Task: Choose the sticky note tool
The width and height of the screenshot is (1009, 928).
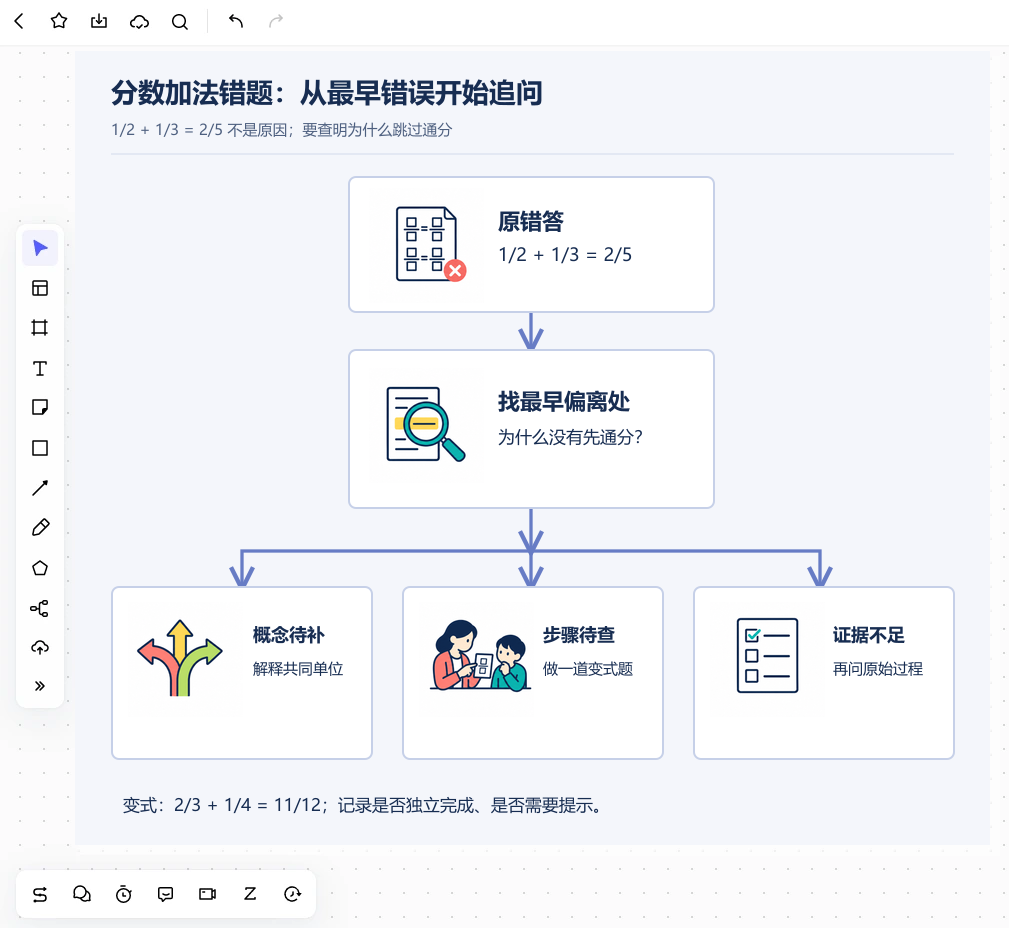Action: coord(40,407)
